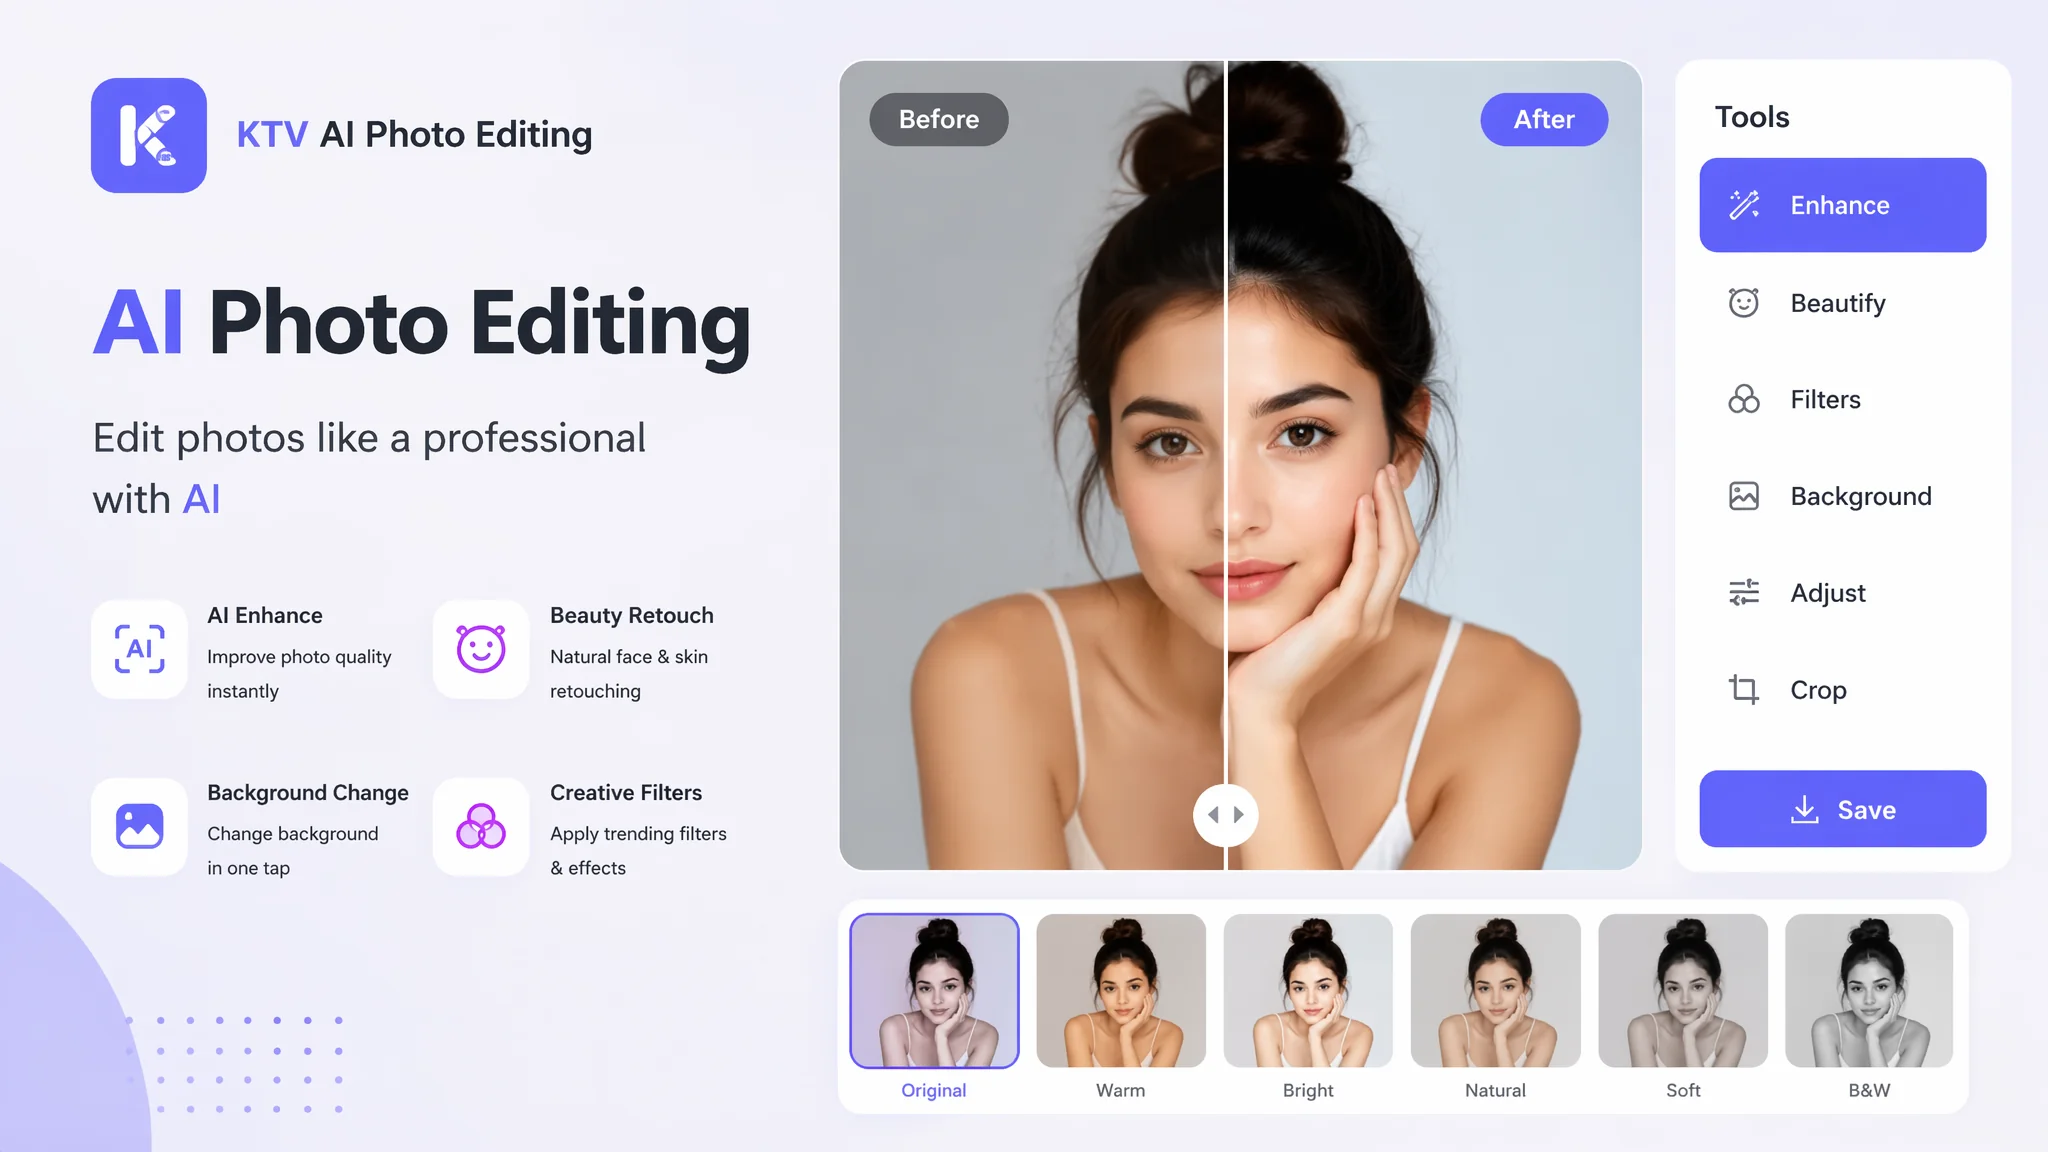Click the KTV app logo icon
This screenshot has width=2048, height=1152.
coord(149,135)
